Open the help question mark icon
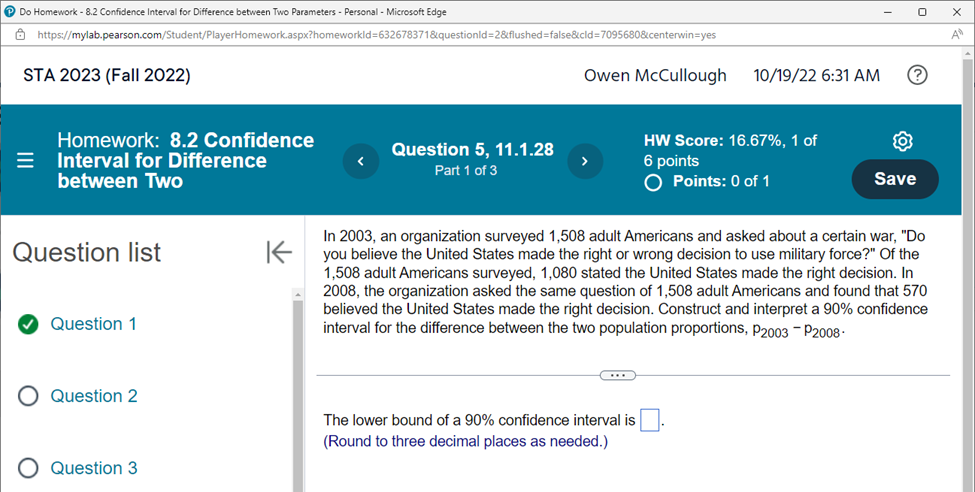The image size is (975, 492). (917, 75)
